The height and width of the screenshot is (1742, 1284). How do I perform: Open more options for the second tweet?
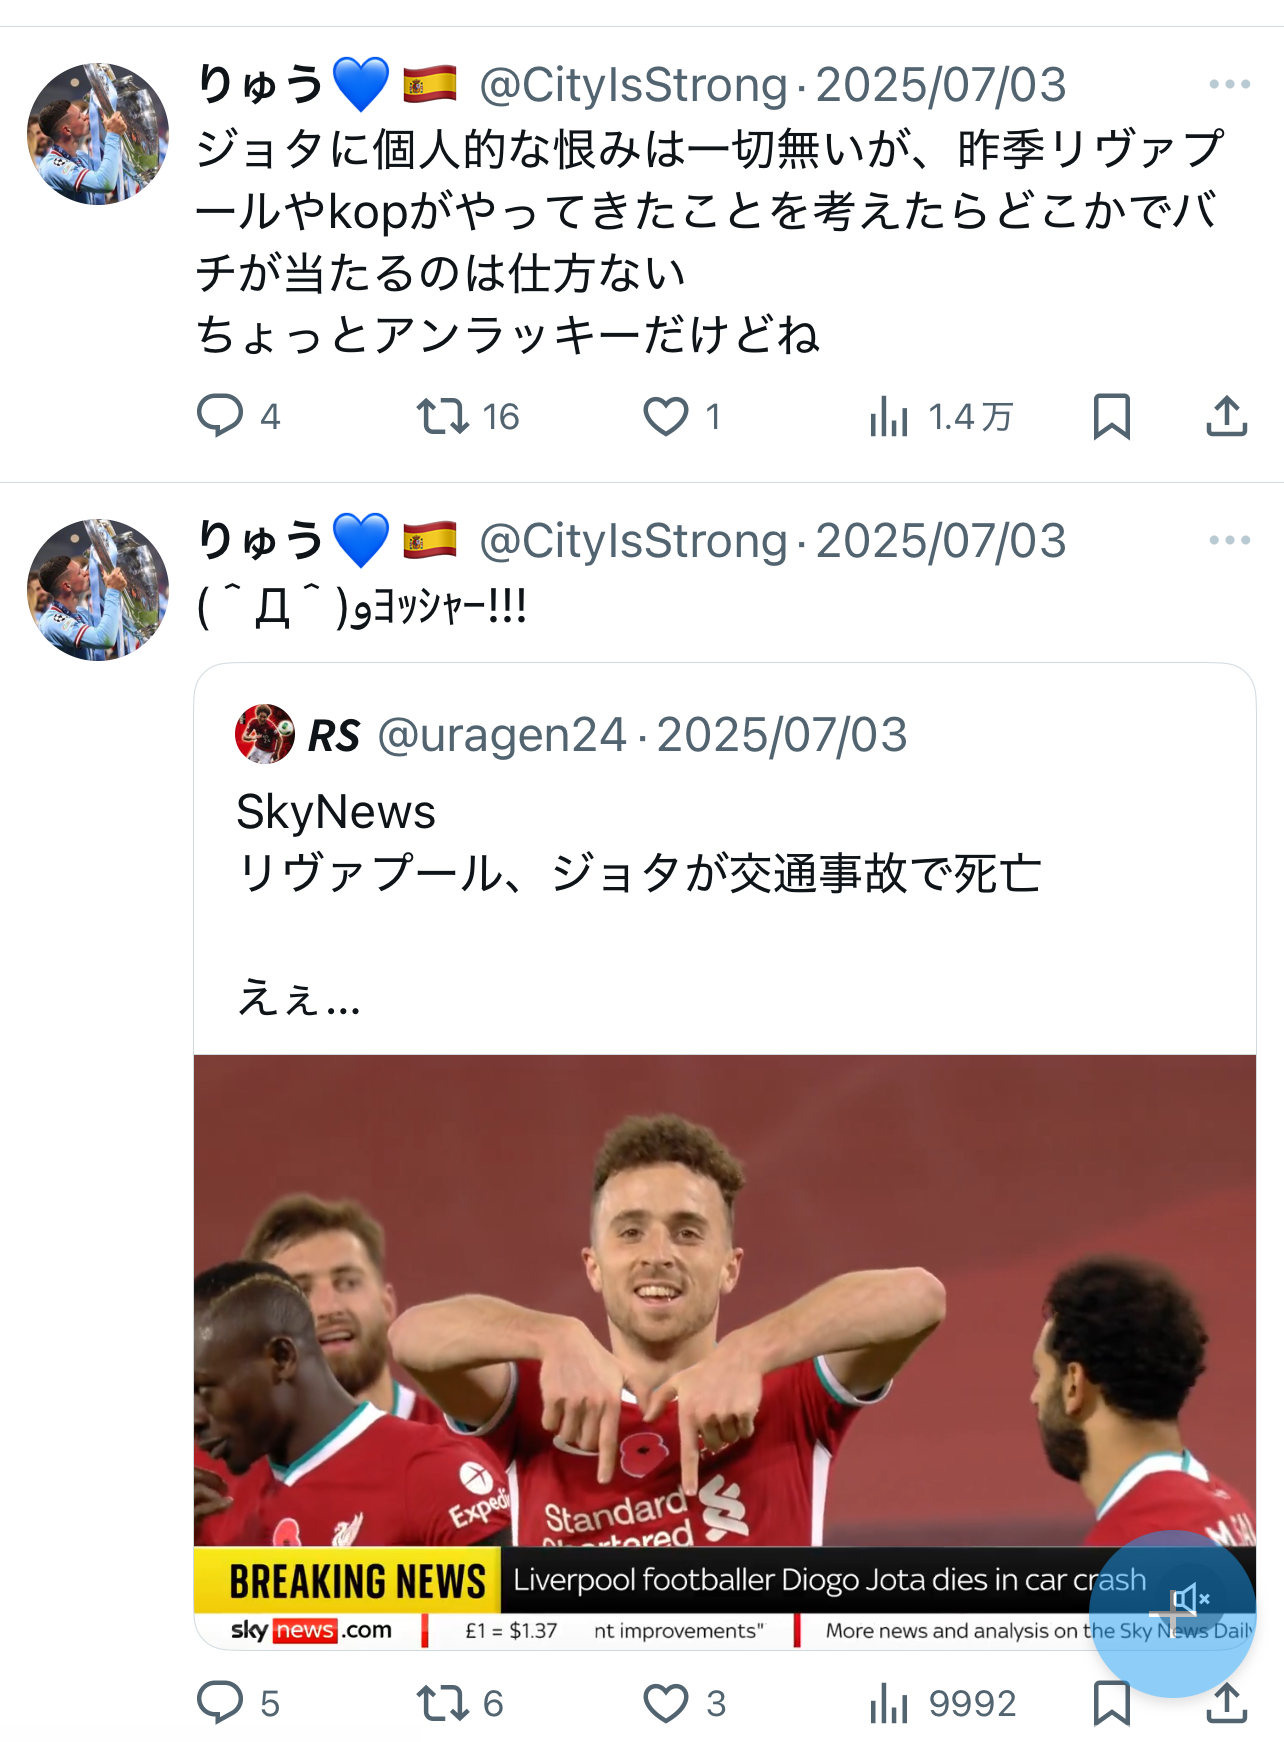1229,541
